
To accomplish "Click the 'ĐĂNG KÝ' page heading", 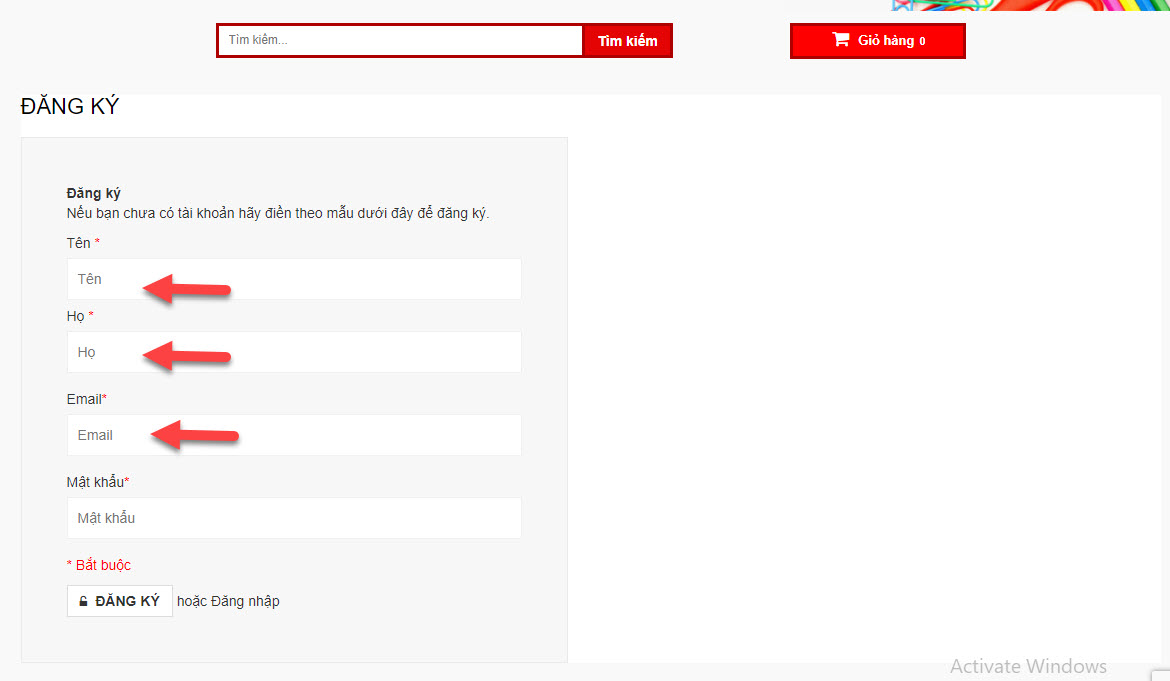I will point(69,107).
